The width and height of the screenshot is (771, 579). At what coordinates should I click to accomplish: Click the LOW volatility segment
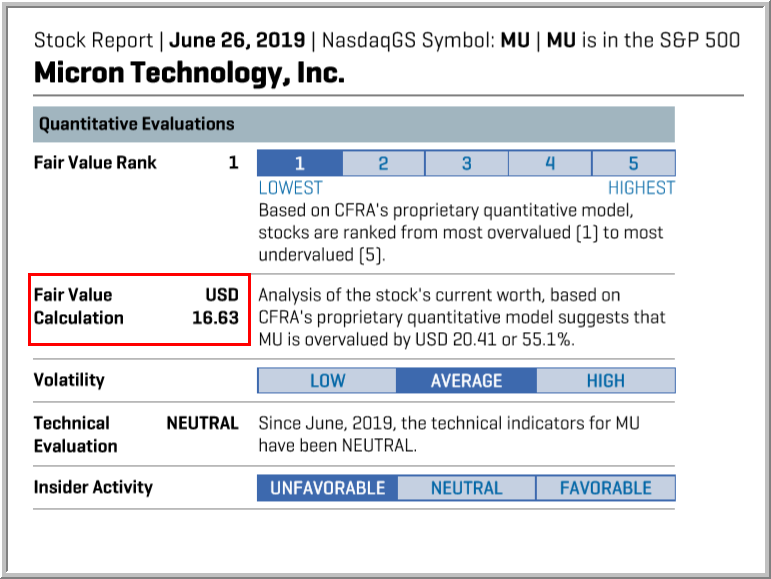coord(327,380)
